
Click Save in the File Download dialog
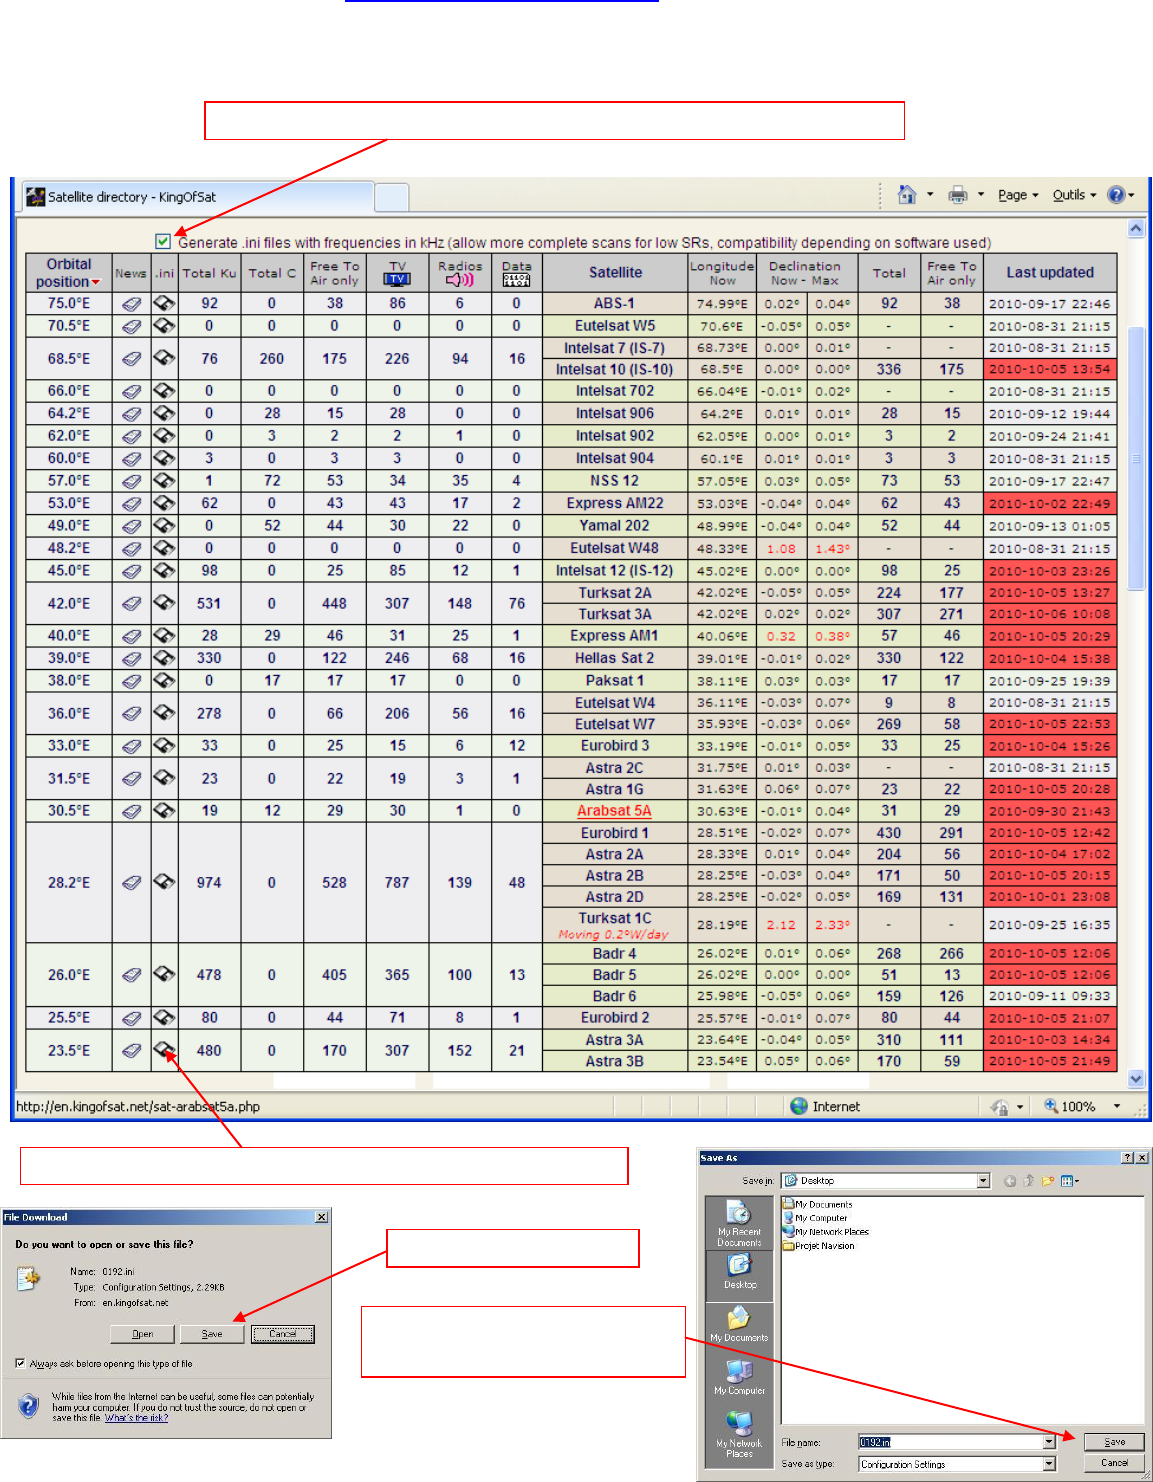click(212, 1334)
